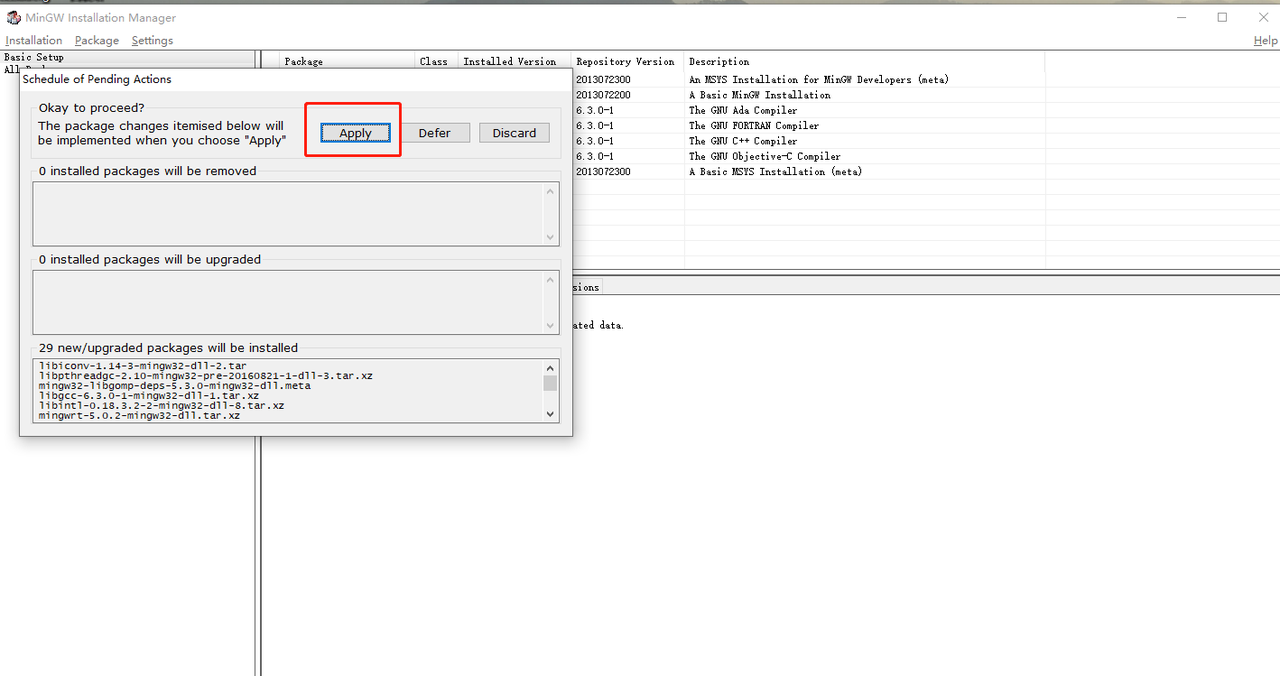Maximize the MinGW Installation Manager window

coord(1222,17)
